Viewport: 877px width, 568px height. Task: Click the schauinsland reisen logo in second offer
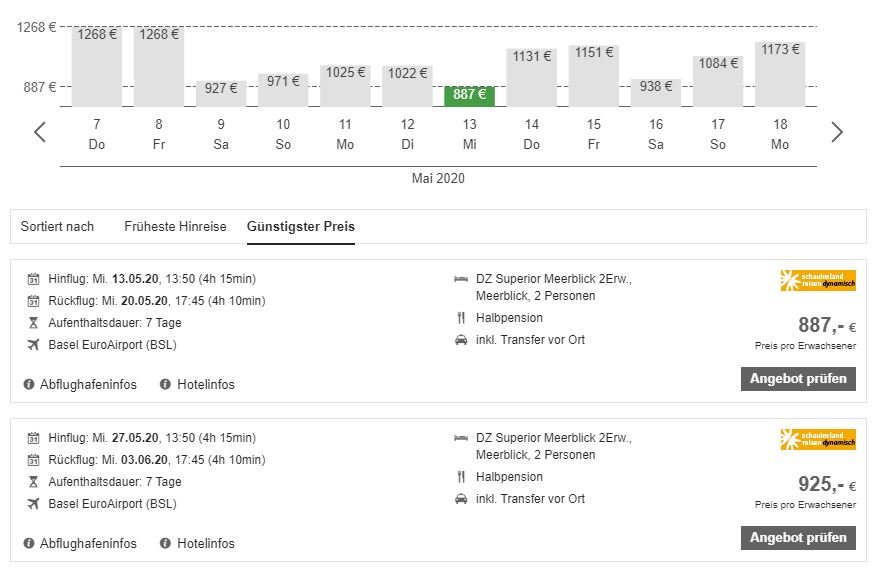[818, 440]
